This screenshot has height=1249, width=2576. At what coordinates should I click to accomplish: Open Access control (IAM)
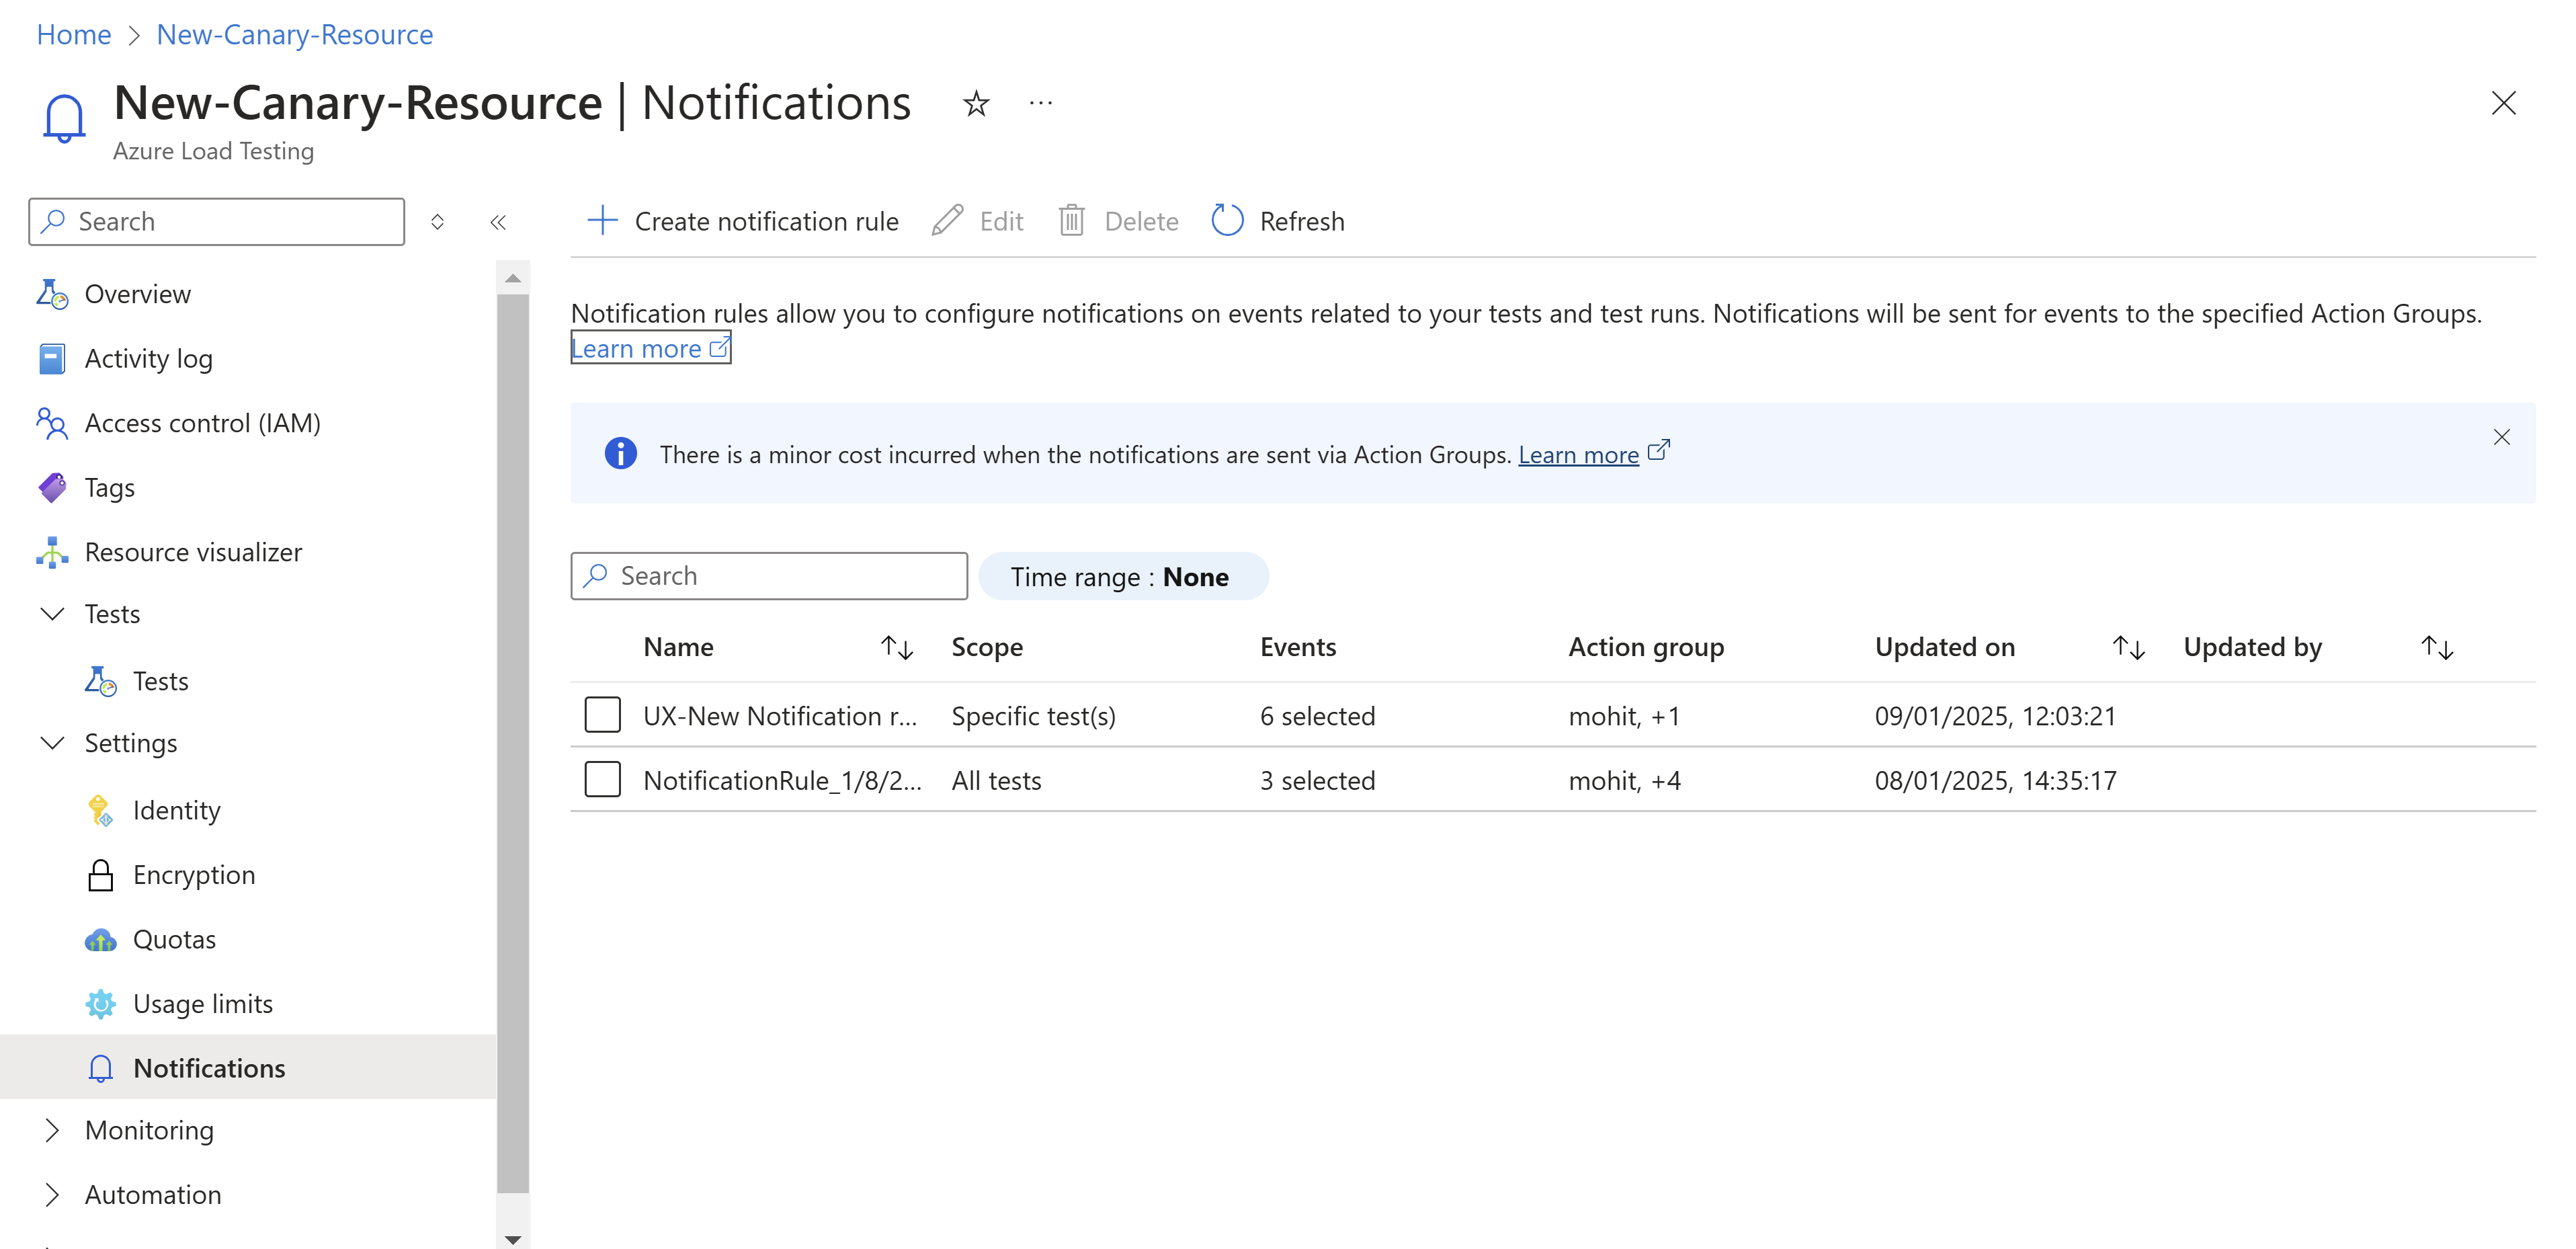[x=203, y=423]
